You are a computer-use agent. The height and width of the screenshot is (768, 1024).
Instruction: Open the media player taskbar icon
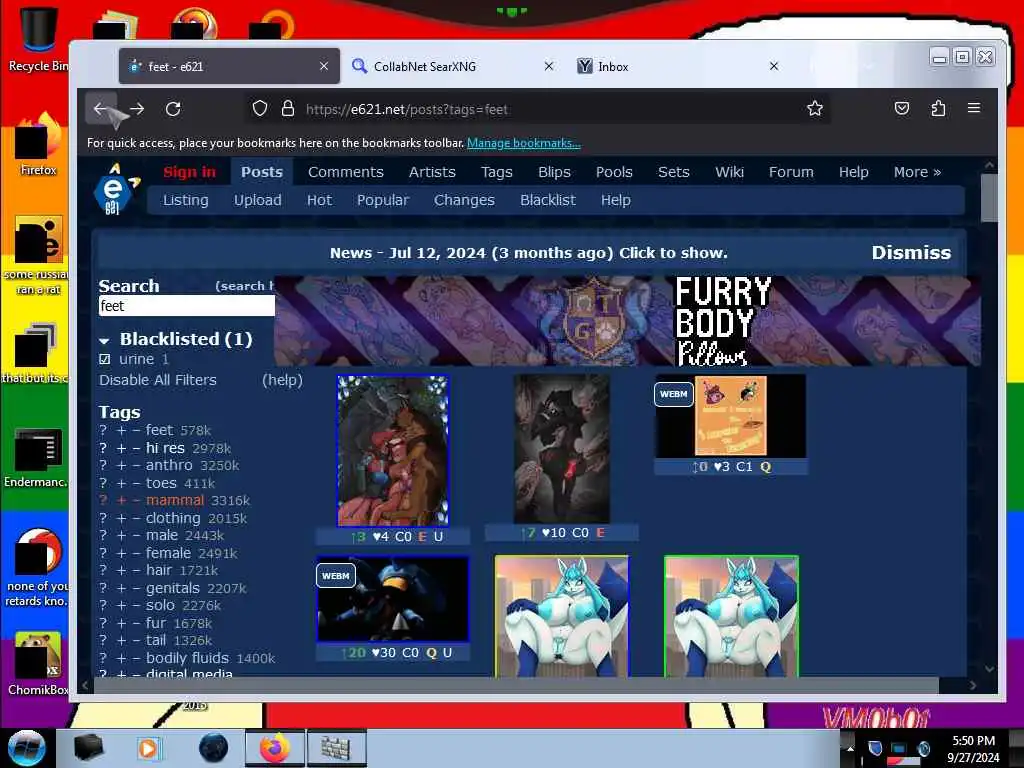148,748
